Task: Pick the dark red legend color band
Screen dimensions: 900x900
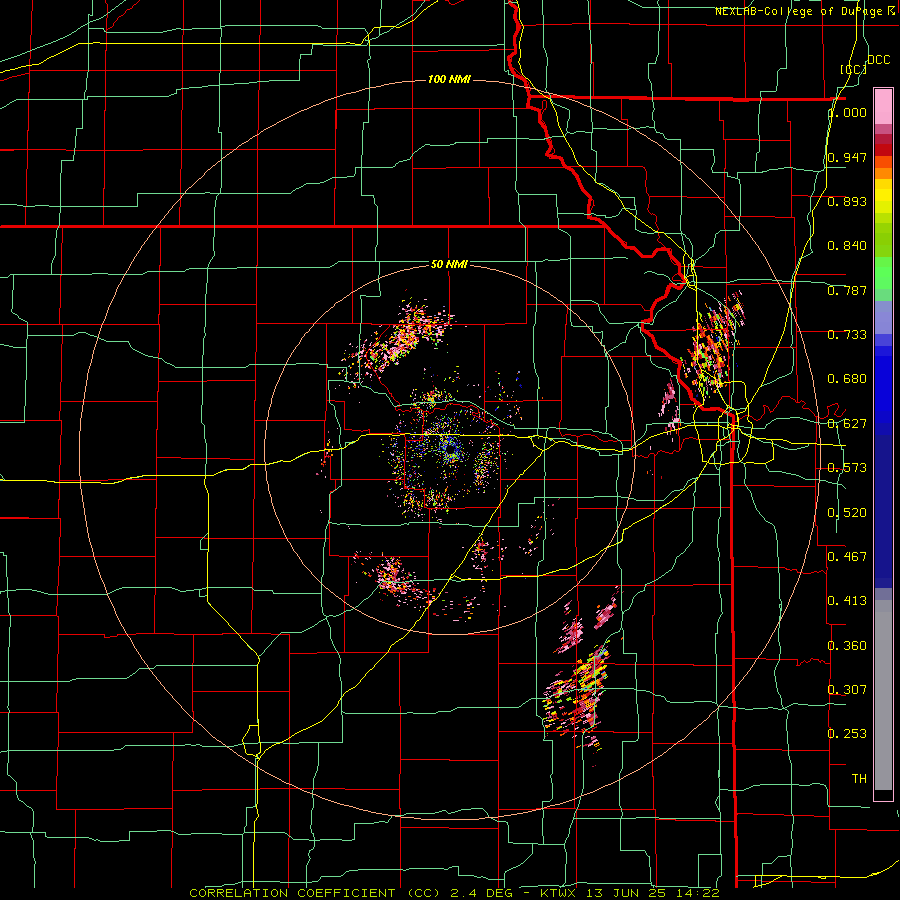Action: pos(883,150)
